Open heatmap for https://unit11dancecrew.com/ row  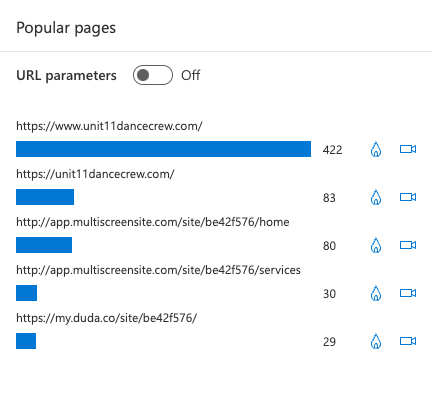(376, 197)
